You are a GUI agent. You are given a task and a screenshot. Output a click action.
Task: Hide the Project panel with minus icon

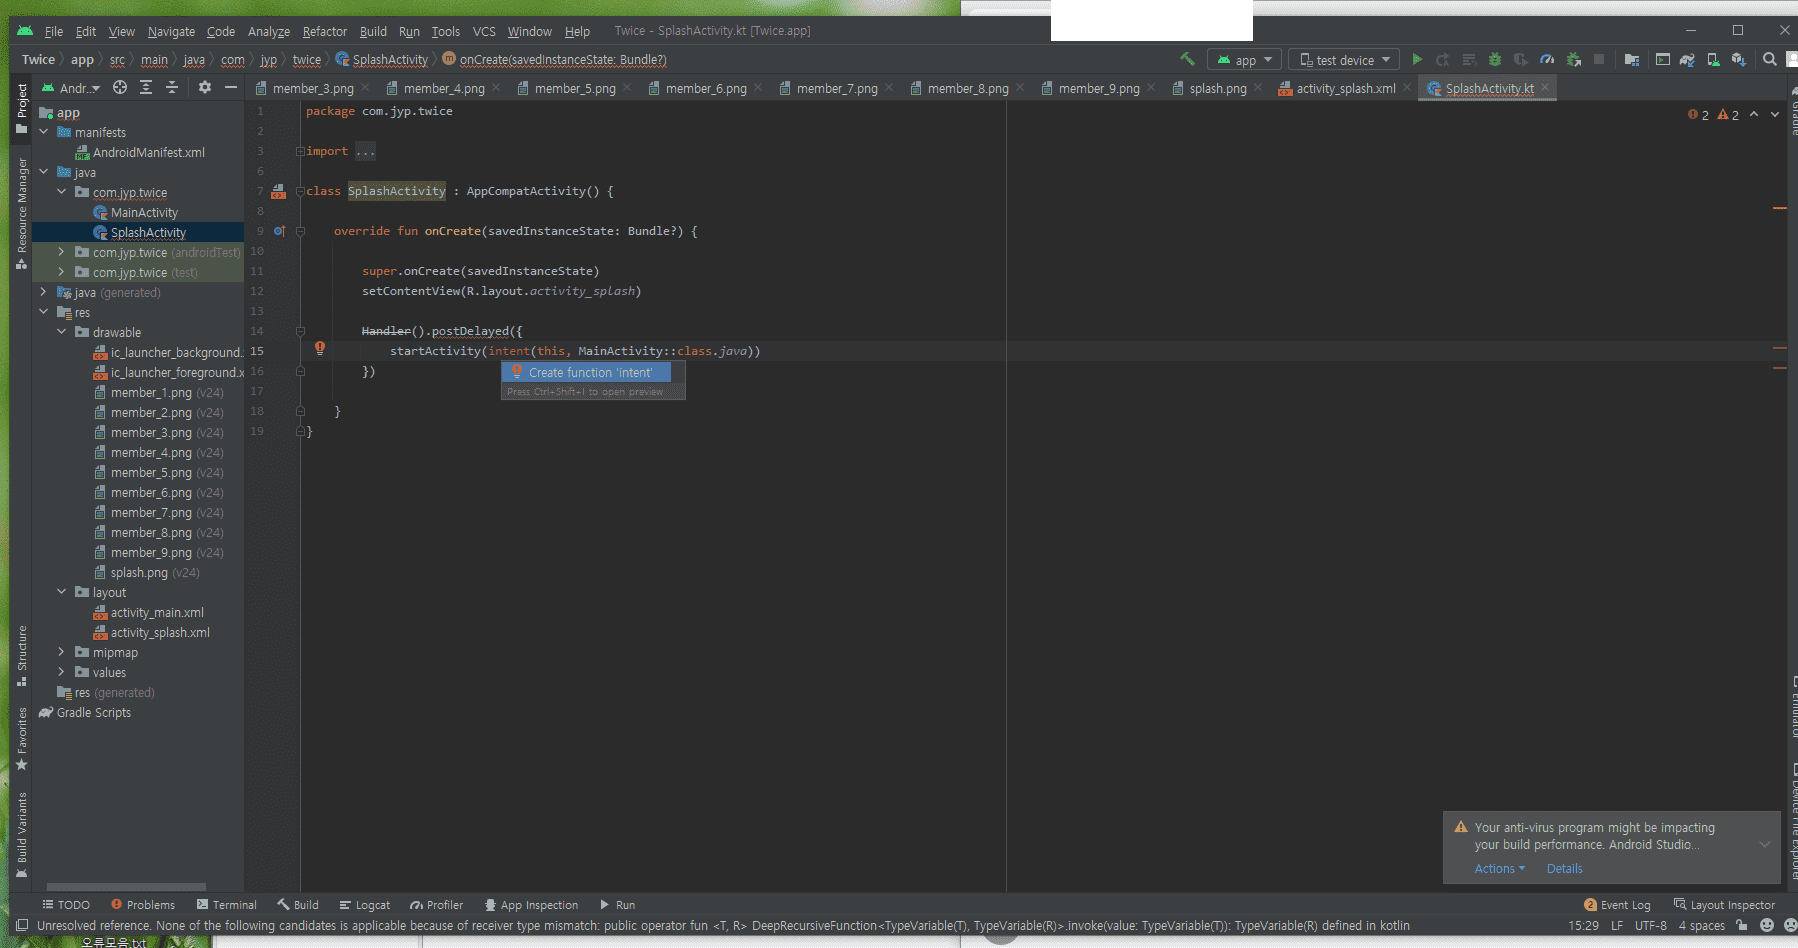pos(231,87)
